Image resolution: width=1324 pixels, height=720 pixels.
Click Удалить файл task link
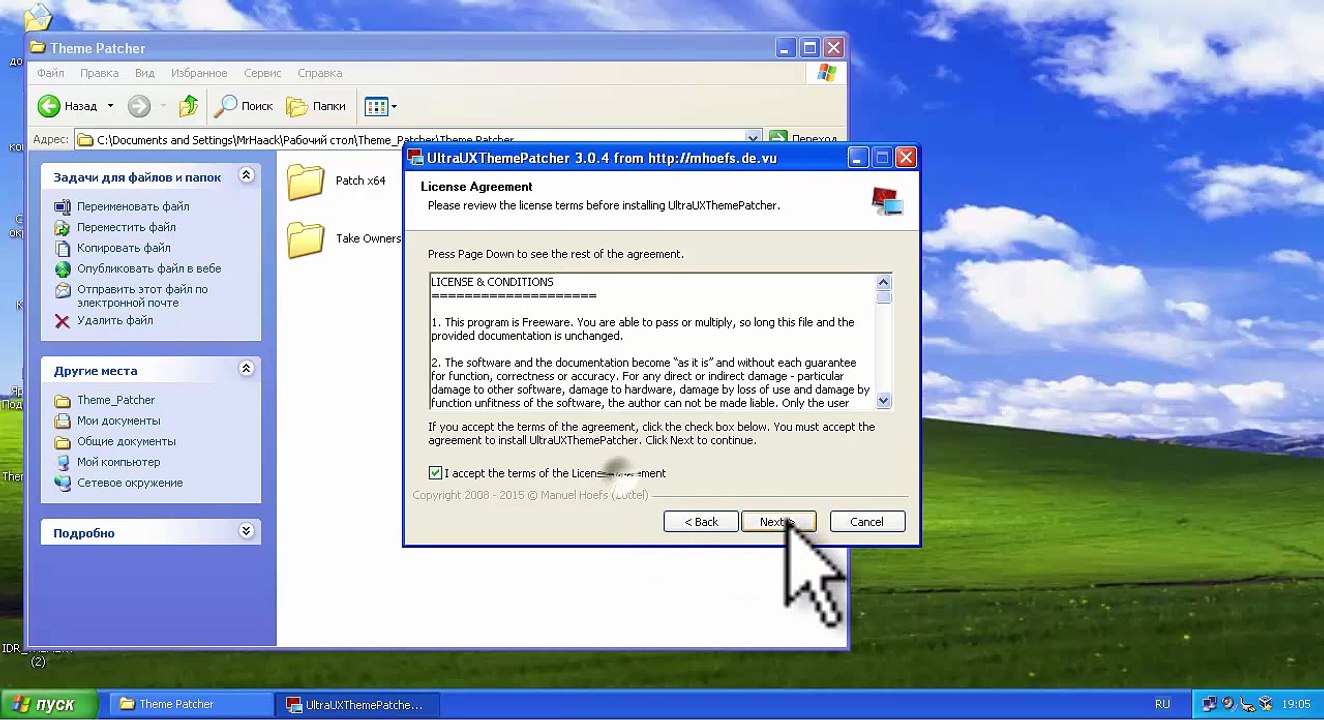(x=115, y=321)
